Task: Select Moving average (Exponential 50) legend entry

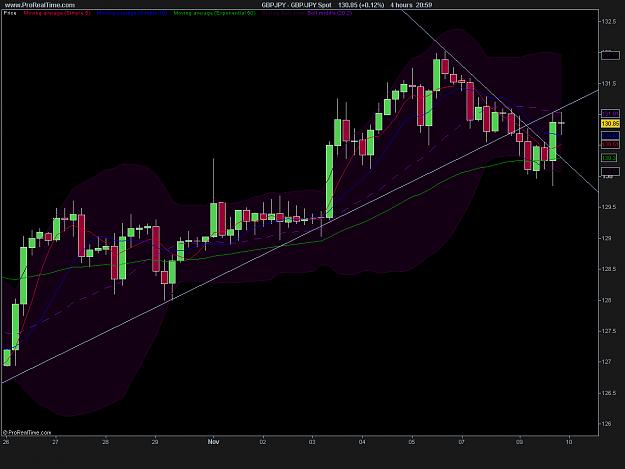Action: tap(214, 13)
